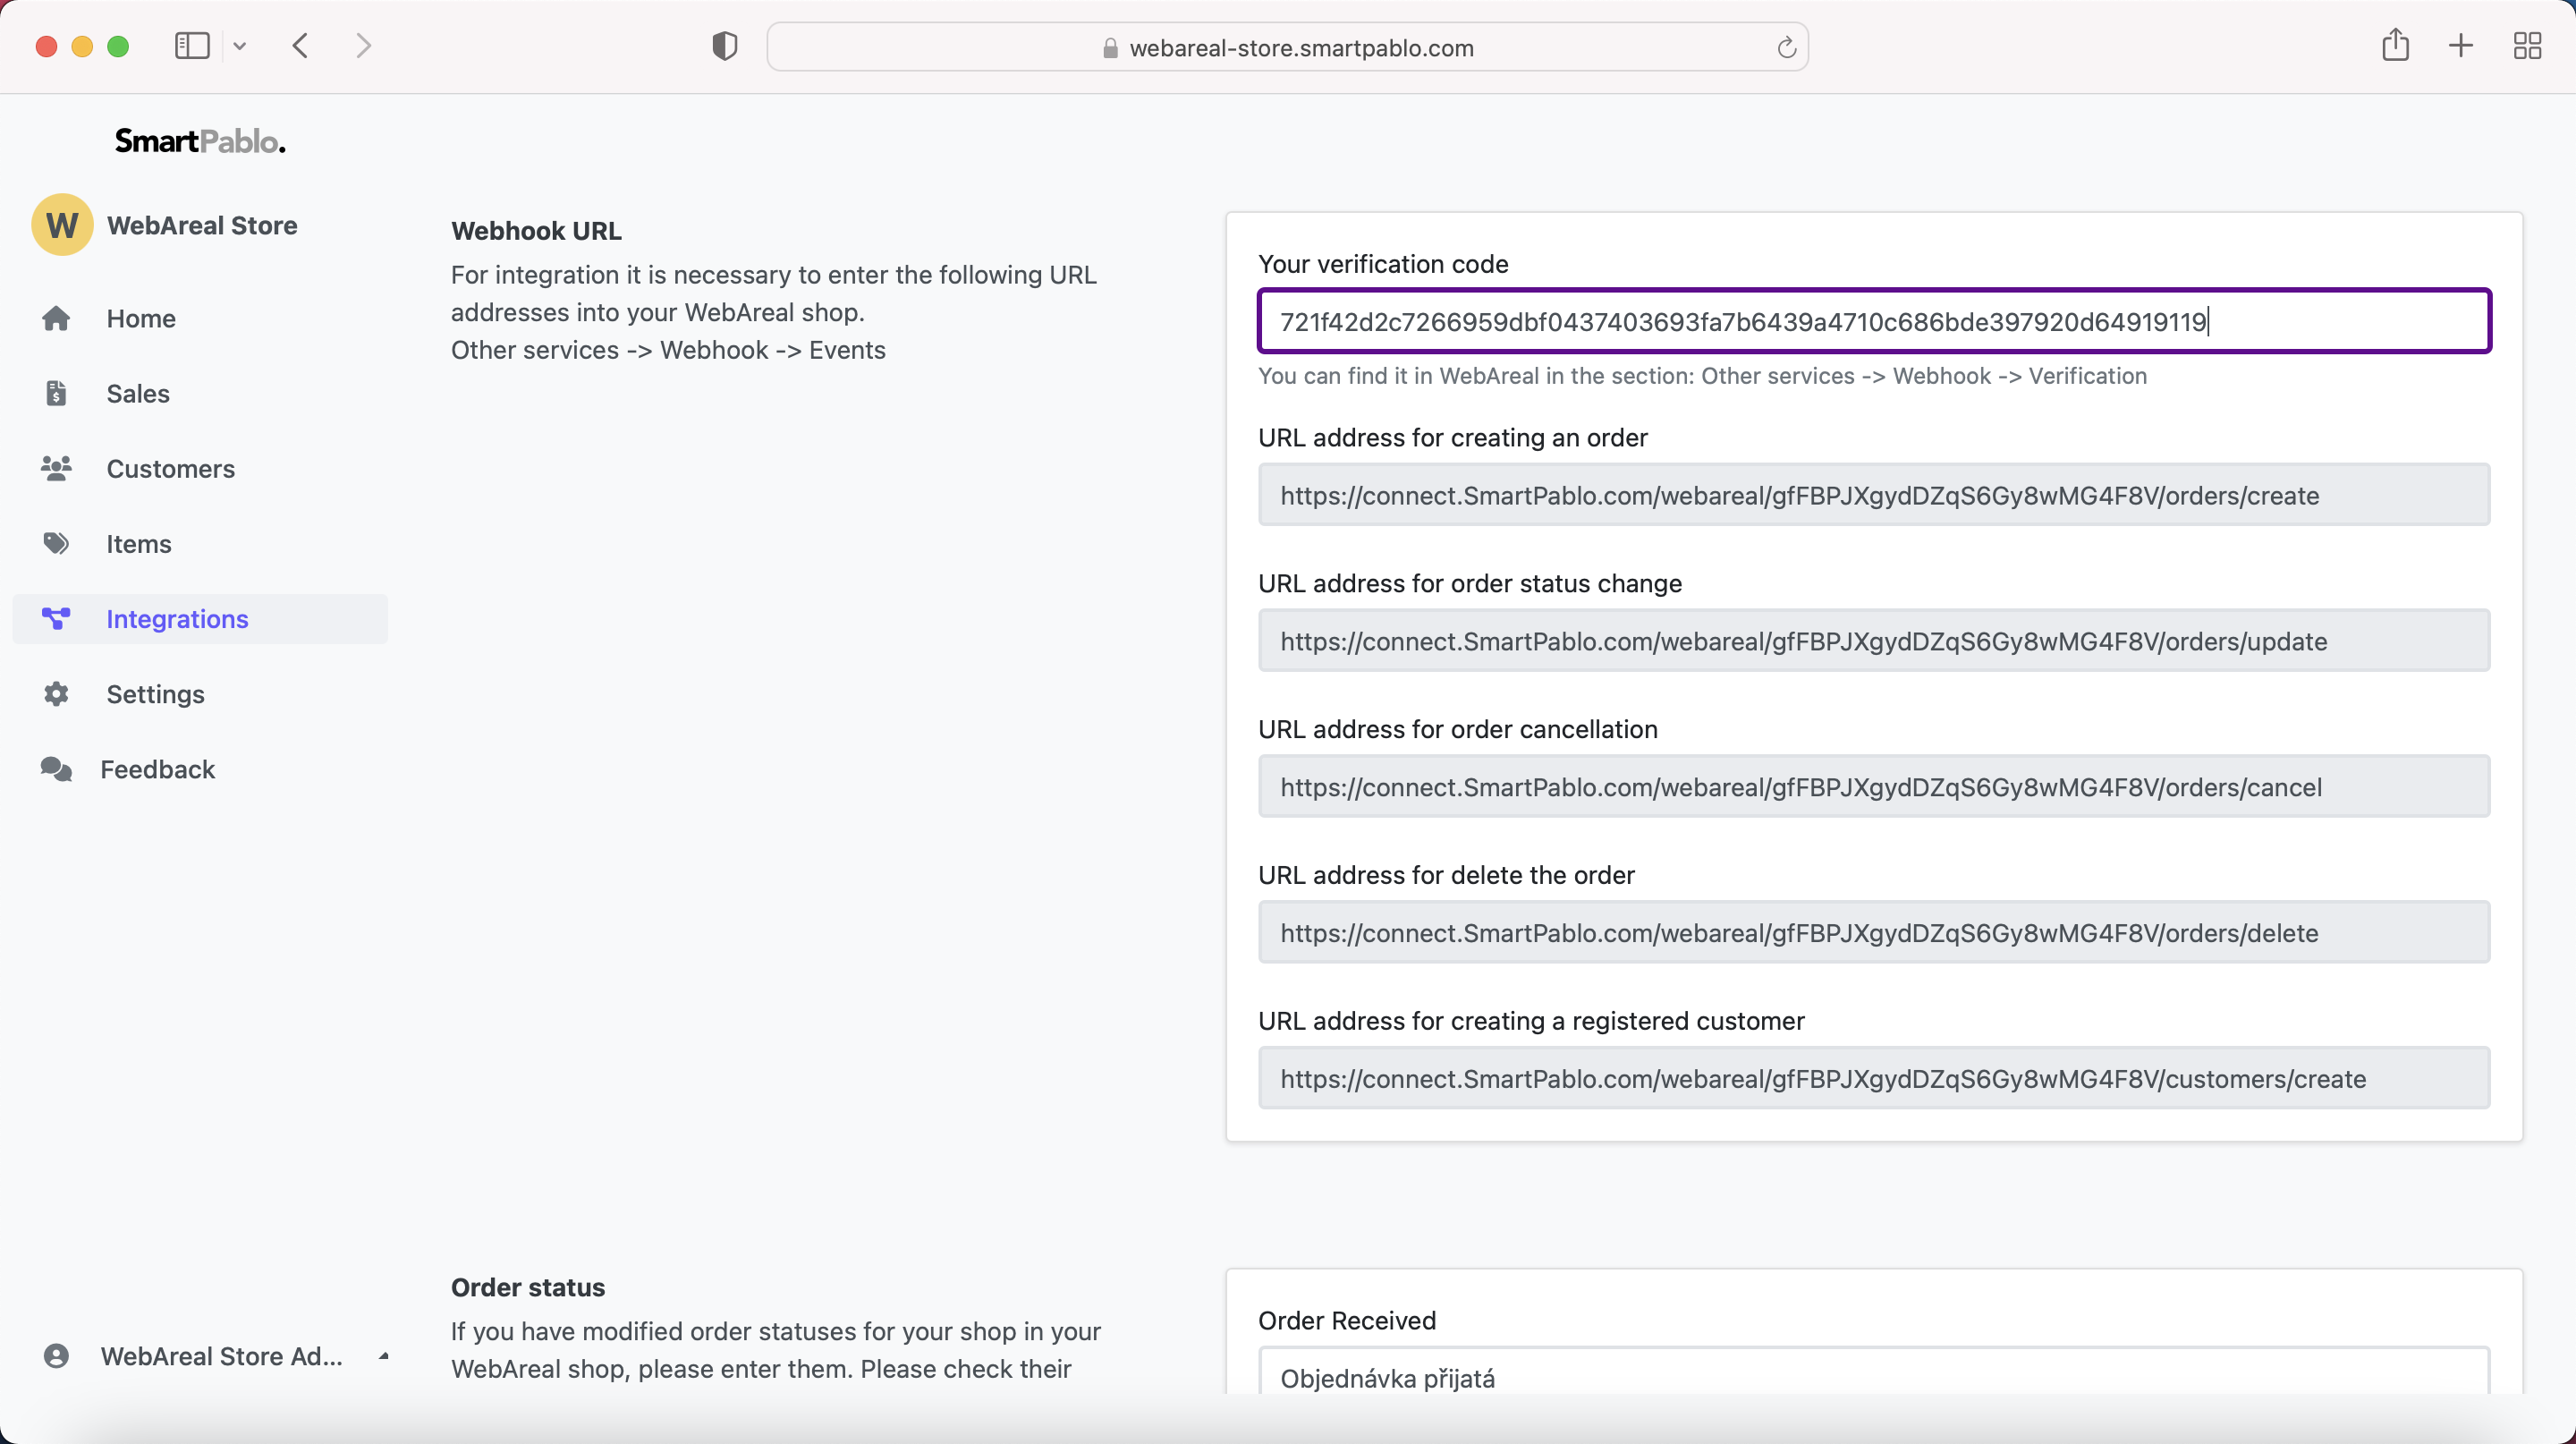The width and height of the screenshot is (2576, 1444).
Task: Show tab overview grid icon
Action: point(2527,46)
